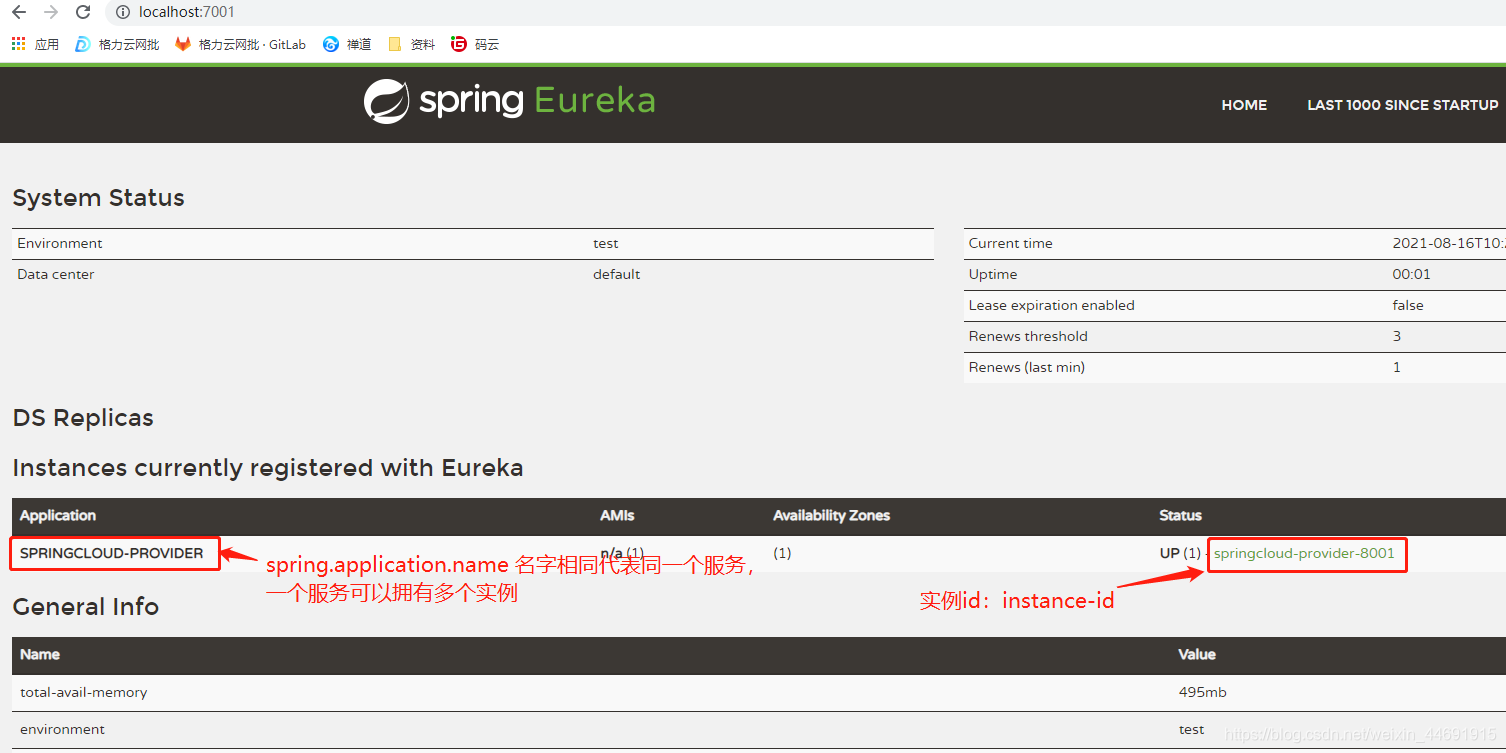Image resolution: width=1506 pixels, height=753 pixels.
Task: Click the Renews threshold label
Action: pyautogui.click(x=1028, y=337)
